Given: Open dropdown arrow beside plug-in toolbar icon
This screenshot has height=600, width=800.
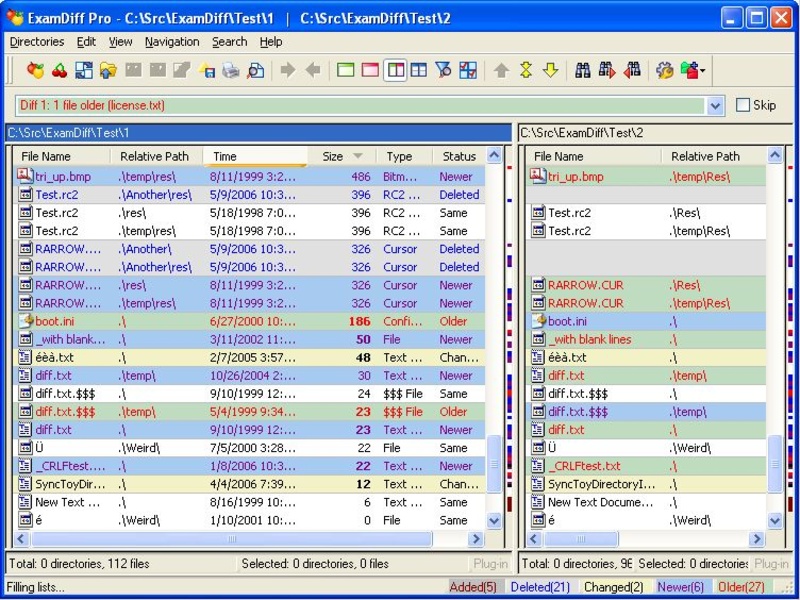Looking at the screenshot, I should click(x=703, y=71).
